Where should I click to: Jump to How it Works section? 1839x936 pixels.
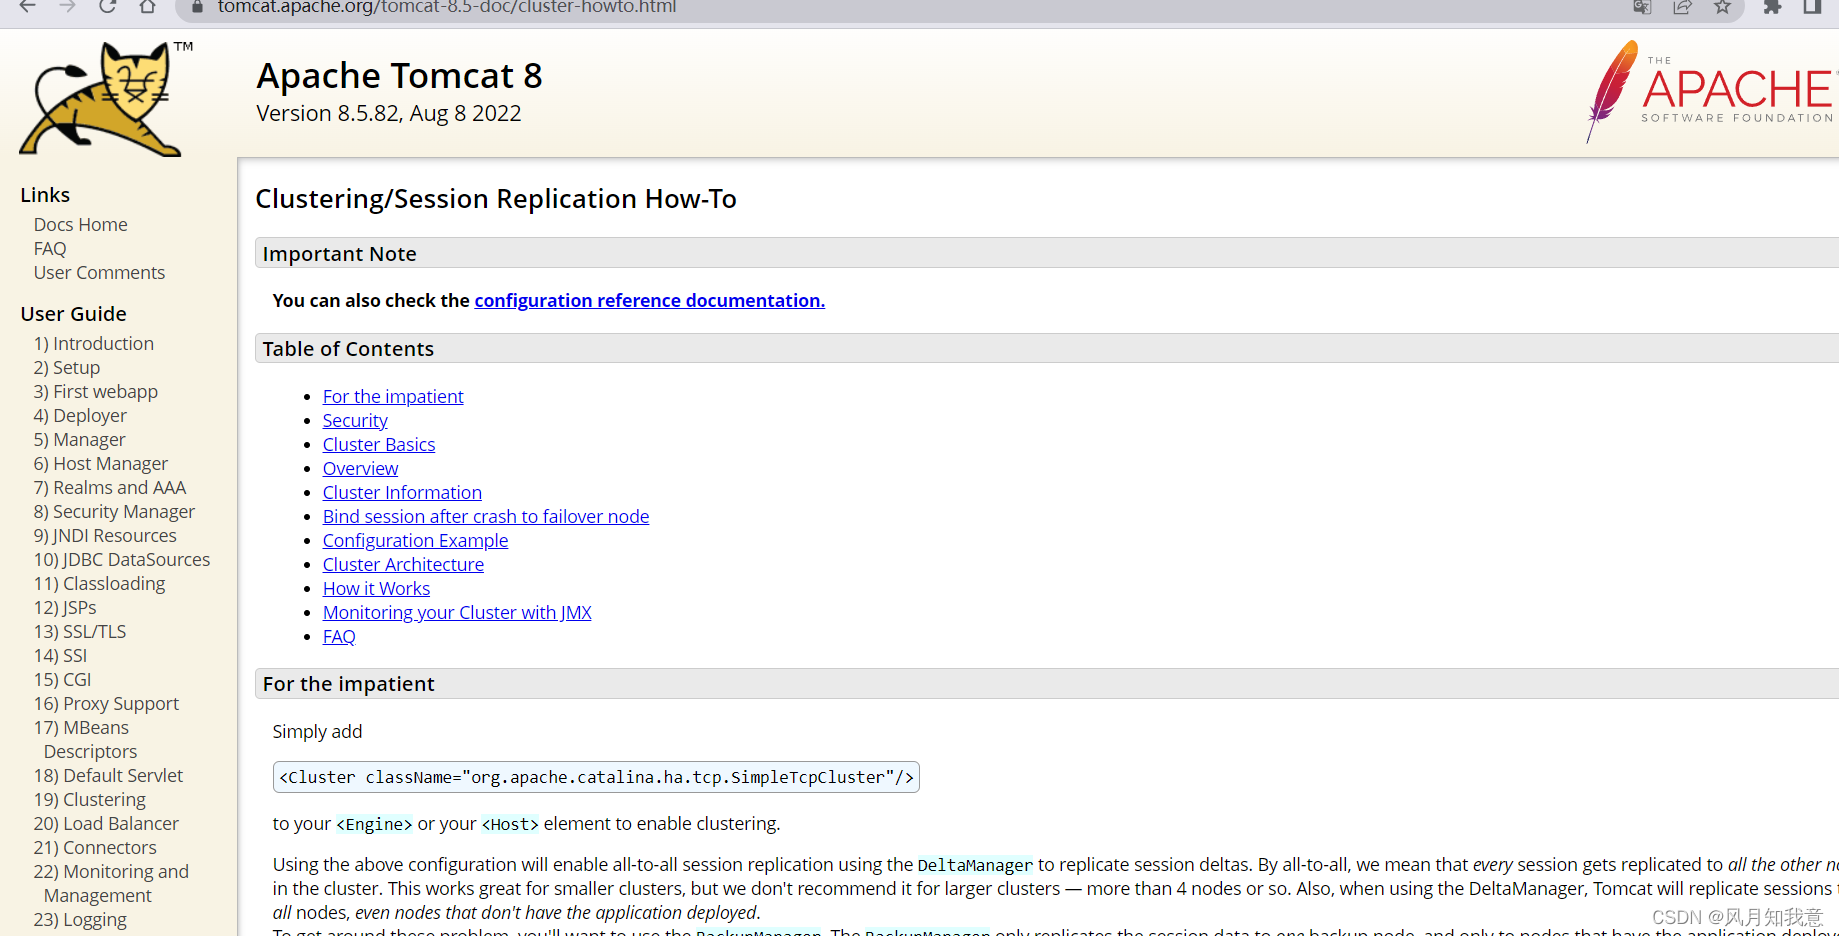(376, 589)
